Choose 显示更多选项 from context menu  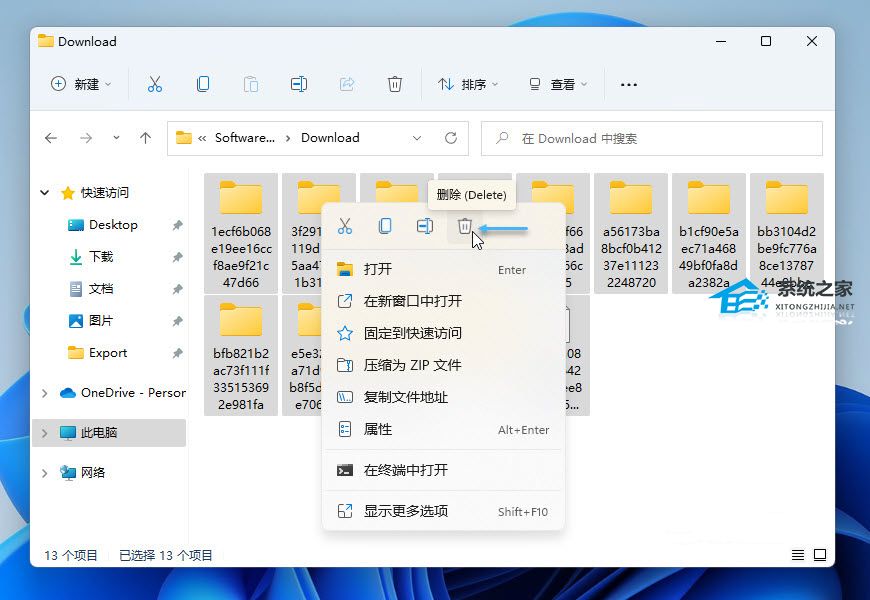pos(405,511)
